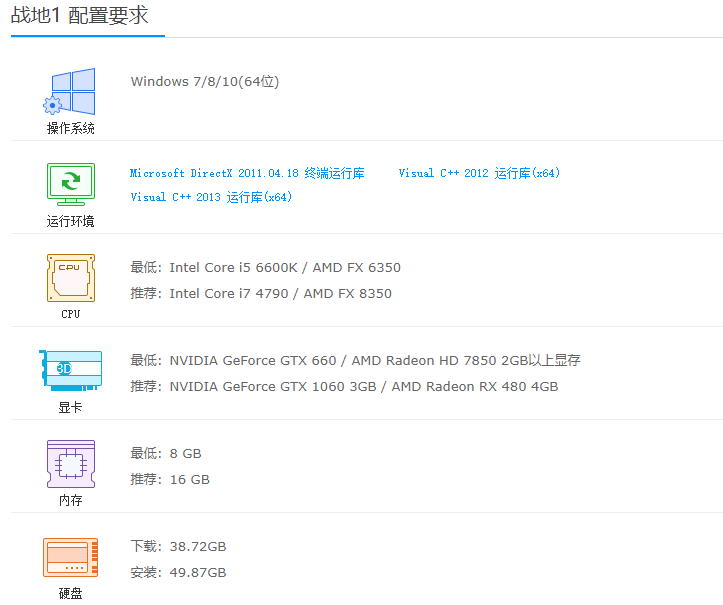Click the memory chip icon
723x605 pixels.
[71, 464]
